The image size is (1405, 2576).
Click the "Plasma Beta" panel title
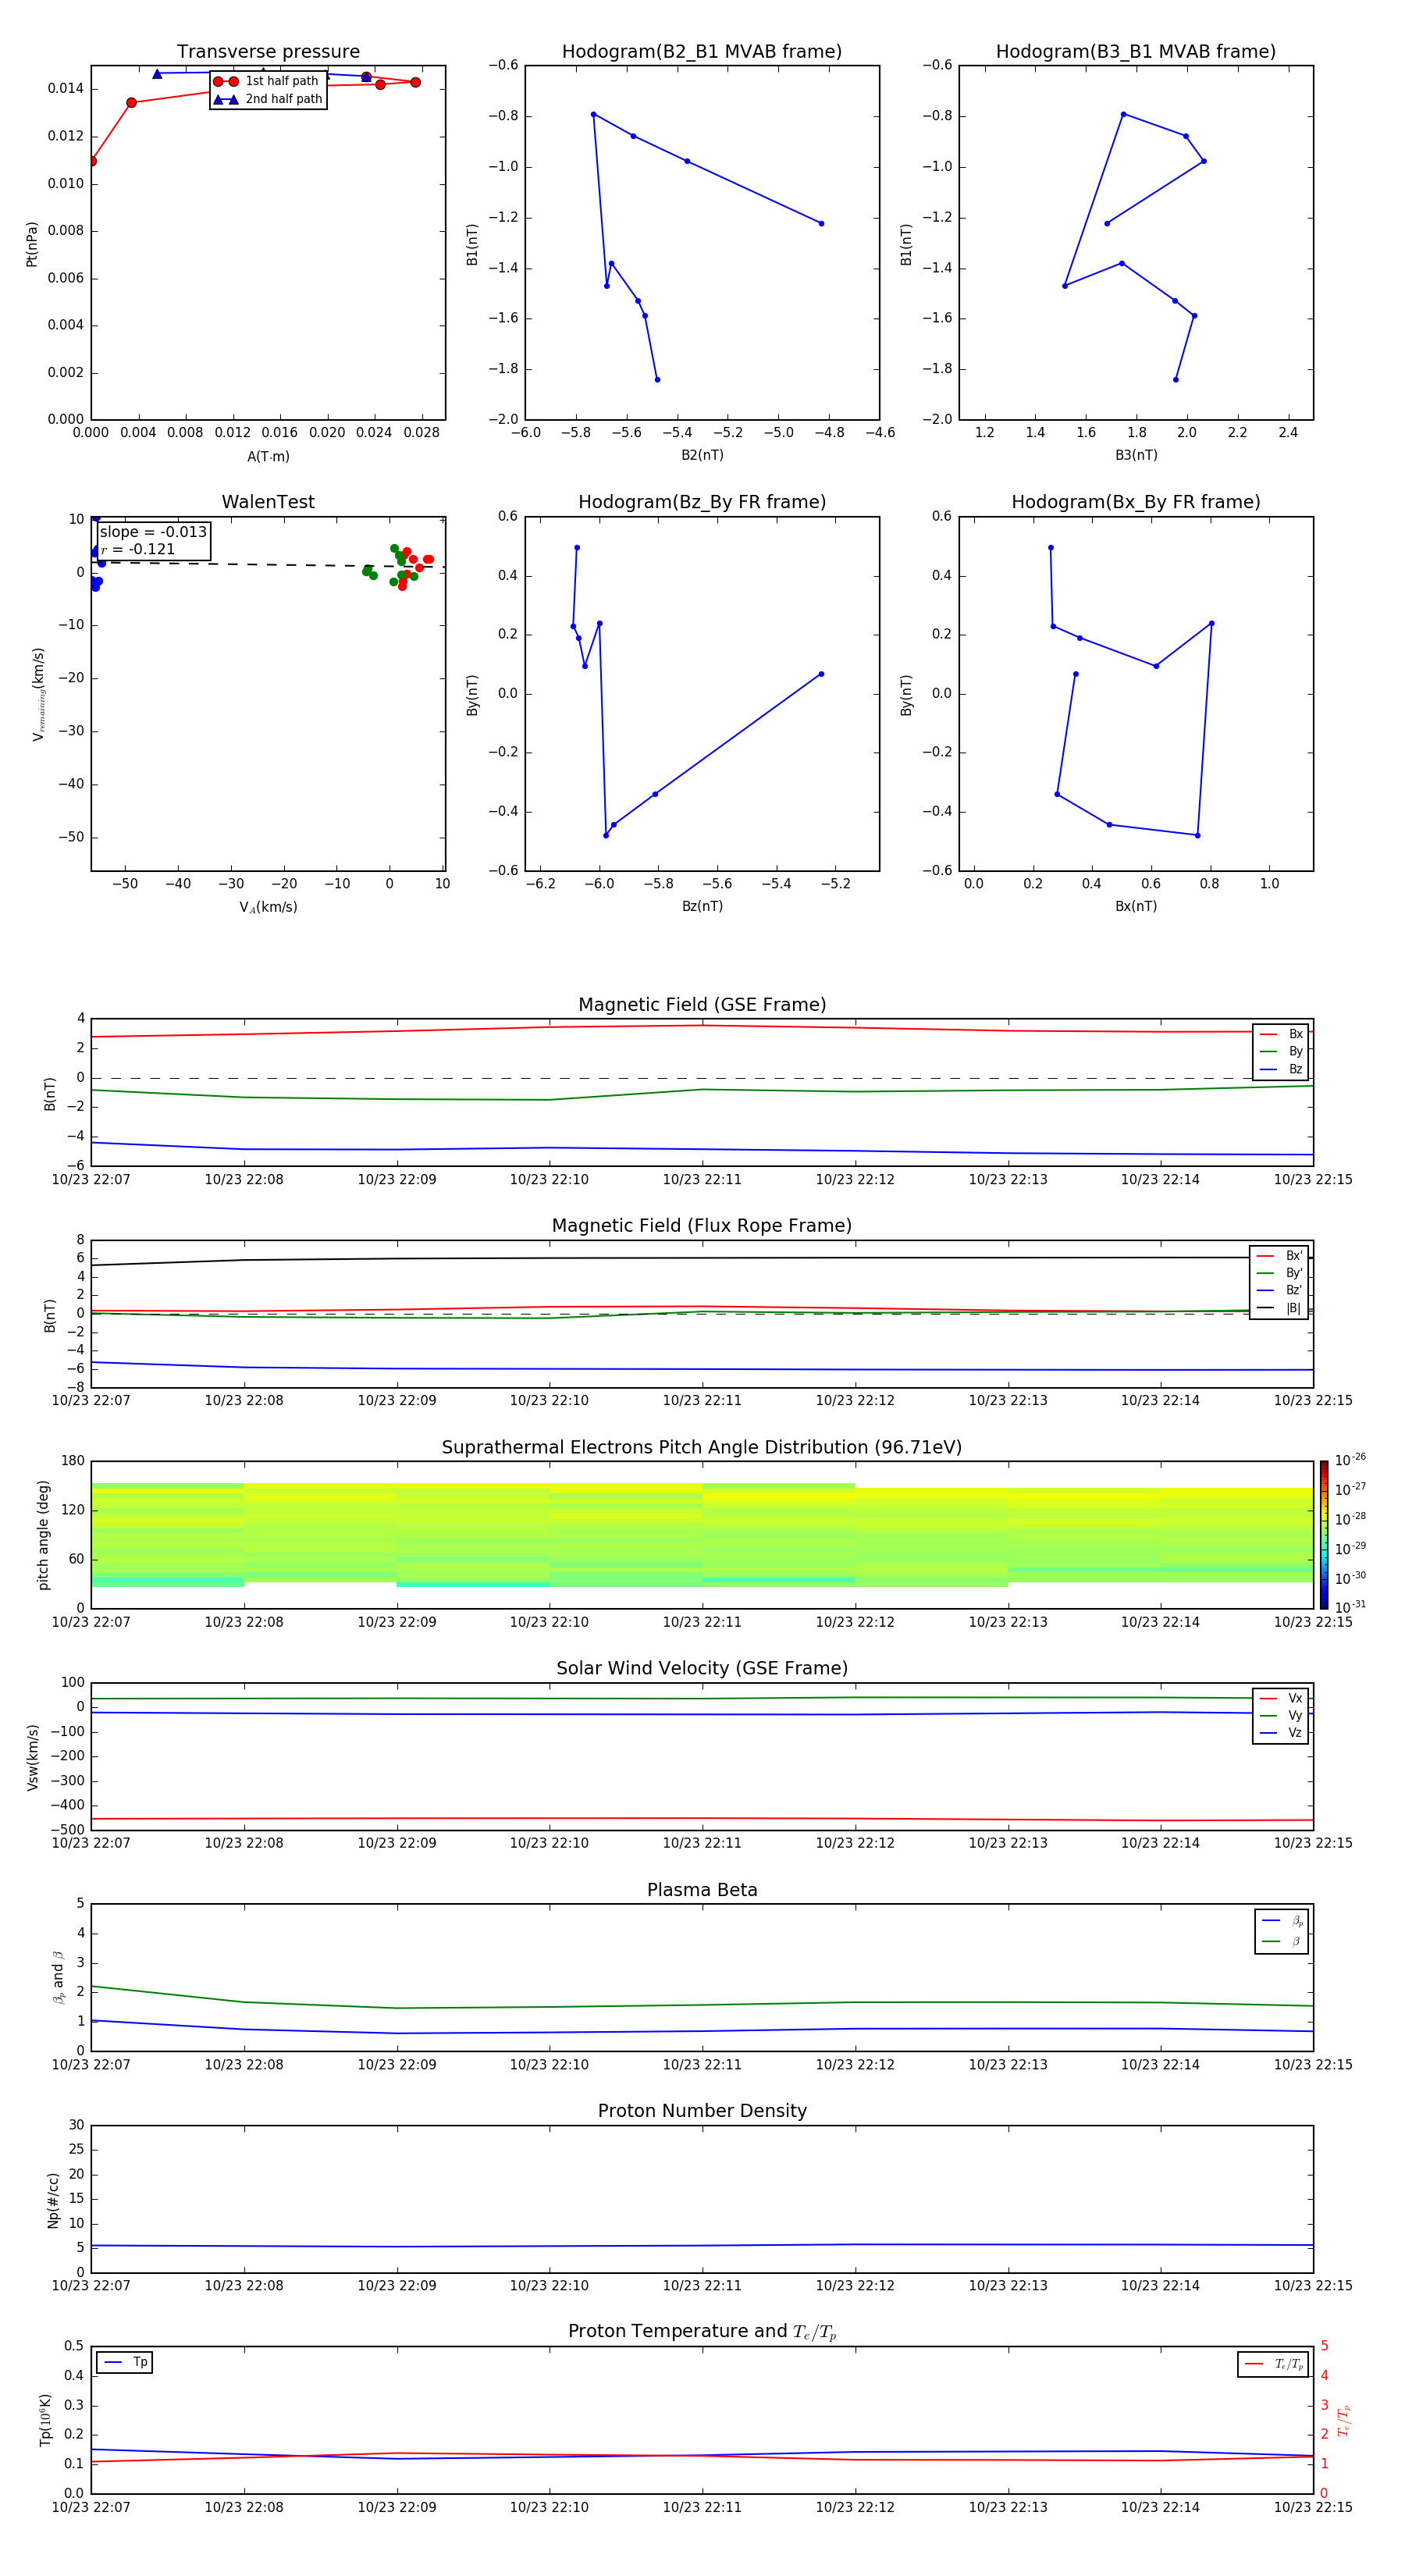[x=702, y=1891]
